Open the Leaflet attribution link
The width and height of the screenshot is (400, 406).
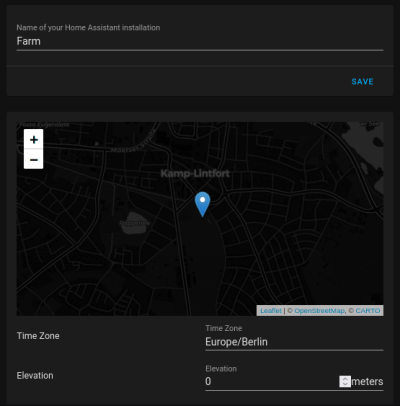(x=271, y=311)
